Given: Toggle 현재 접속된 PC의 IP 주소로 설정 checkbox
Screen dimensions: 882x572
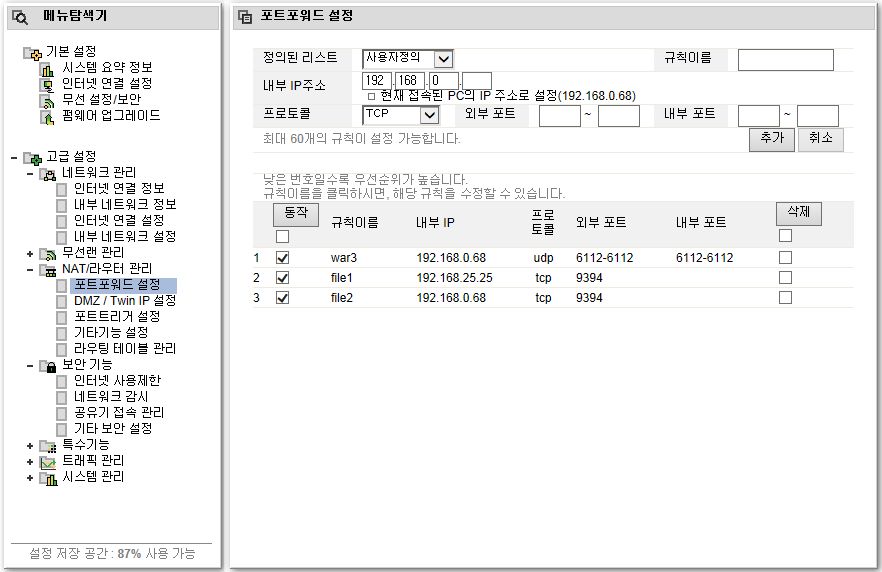Looking at the screenshot, I should tap(371, 96).
